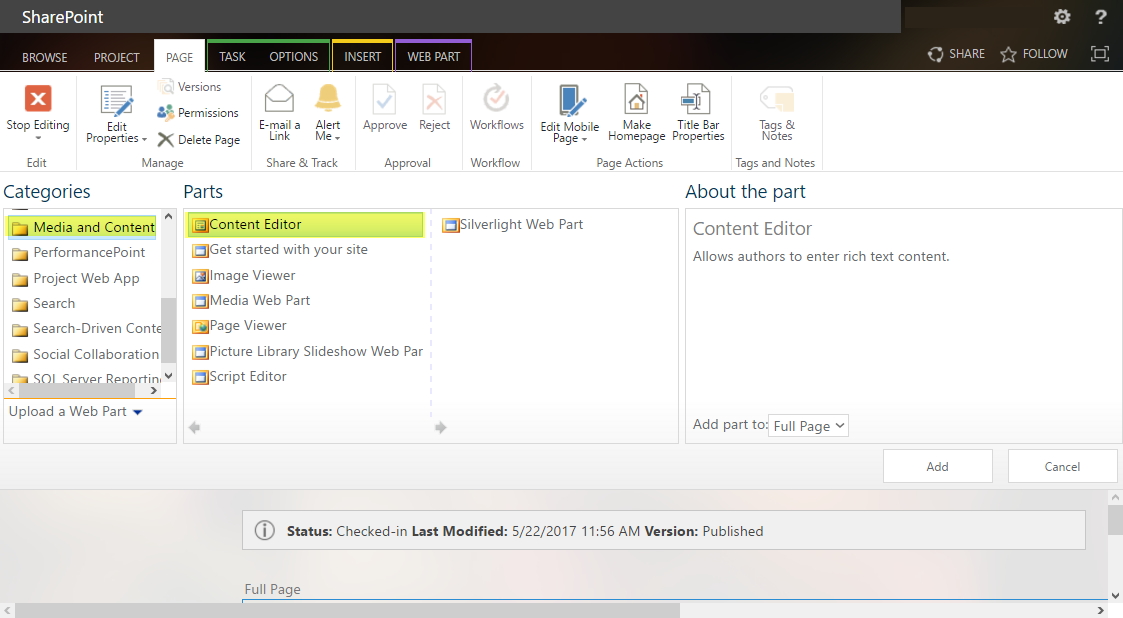This screenshot has height=618, width=1123.
Task: Click the Stop Editing icon
Action: [x=38, y=99]
